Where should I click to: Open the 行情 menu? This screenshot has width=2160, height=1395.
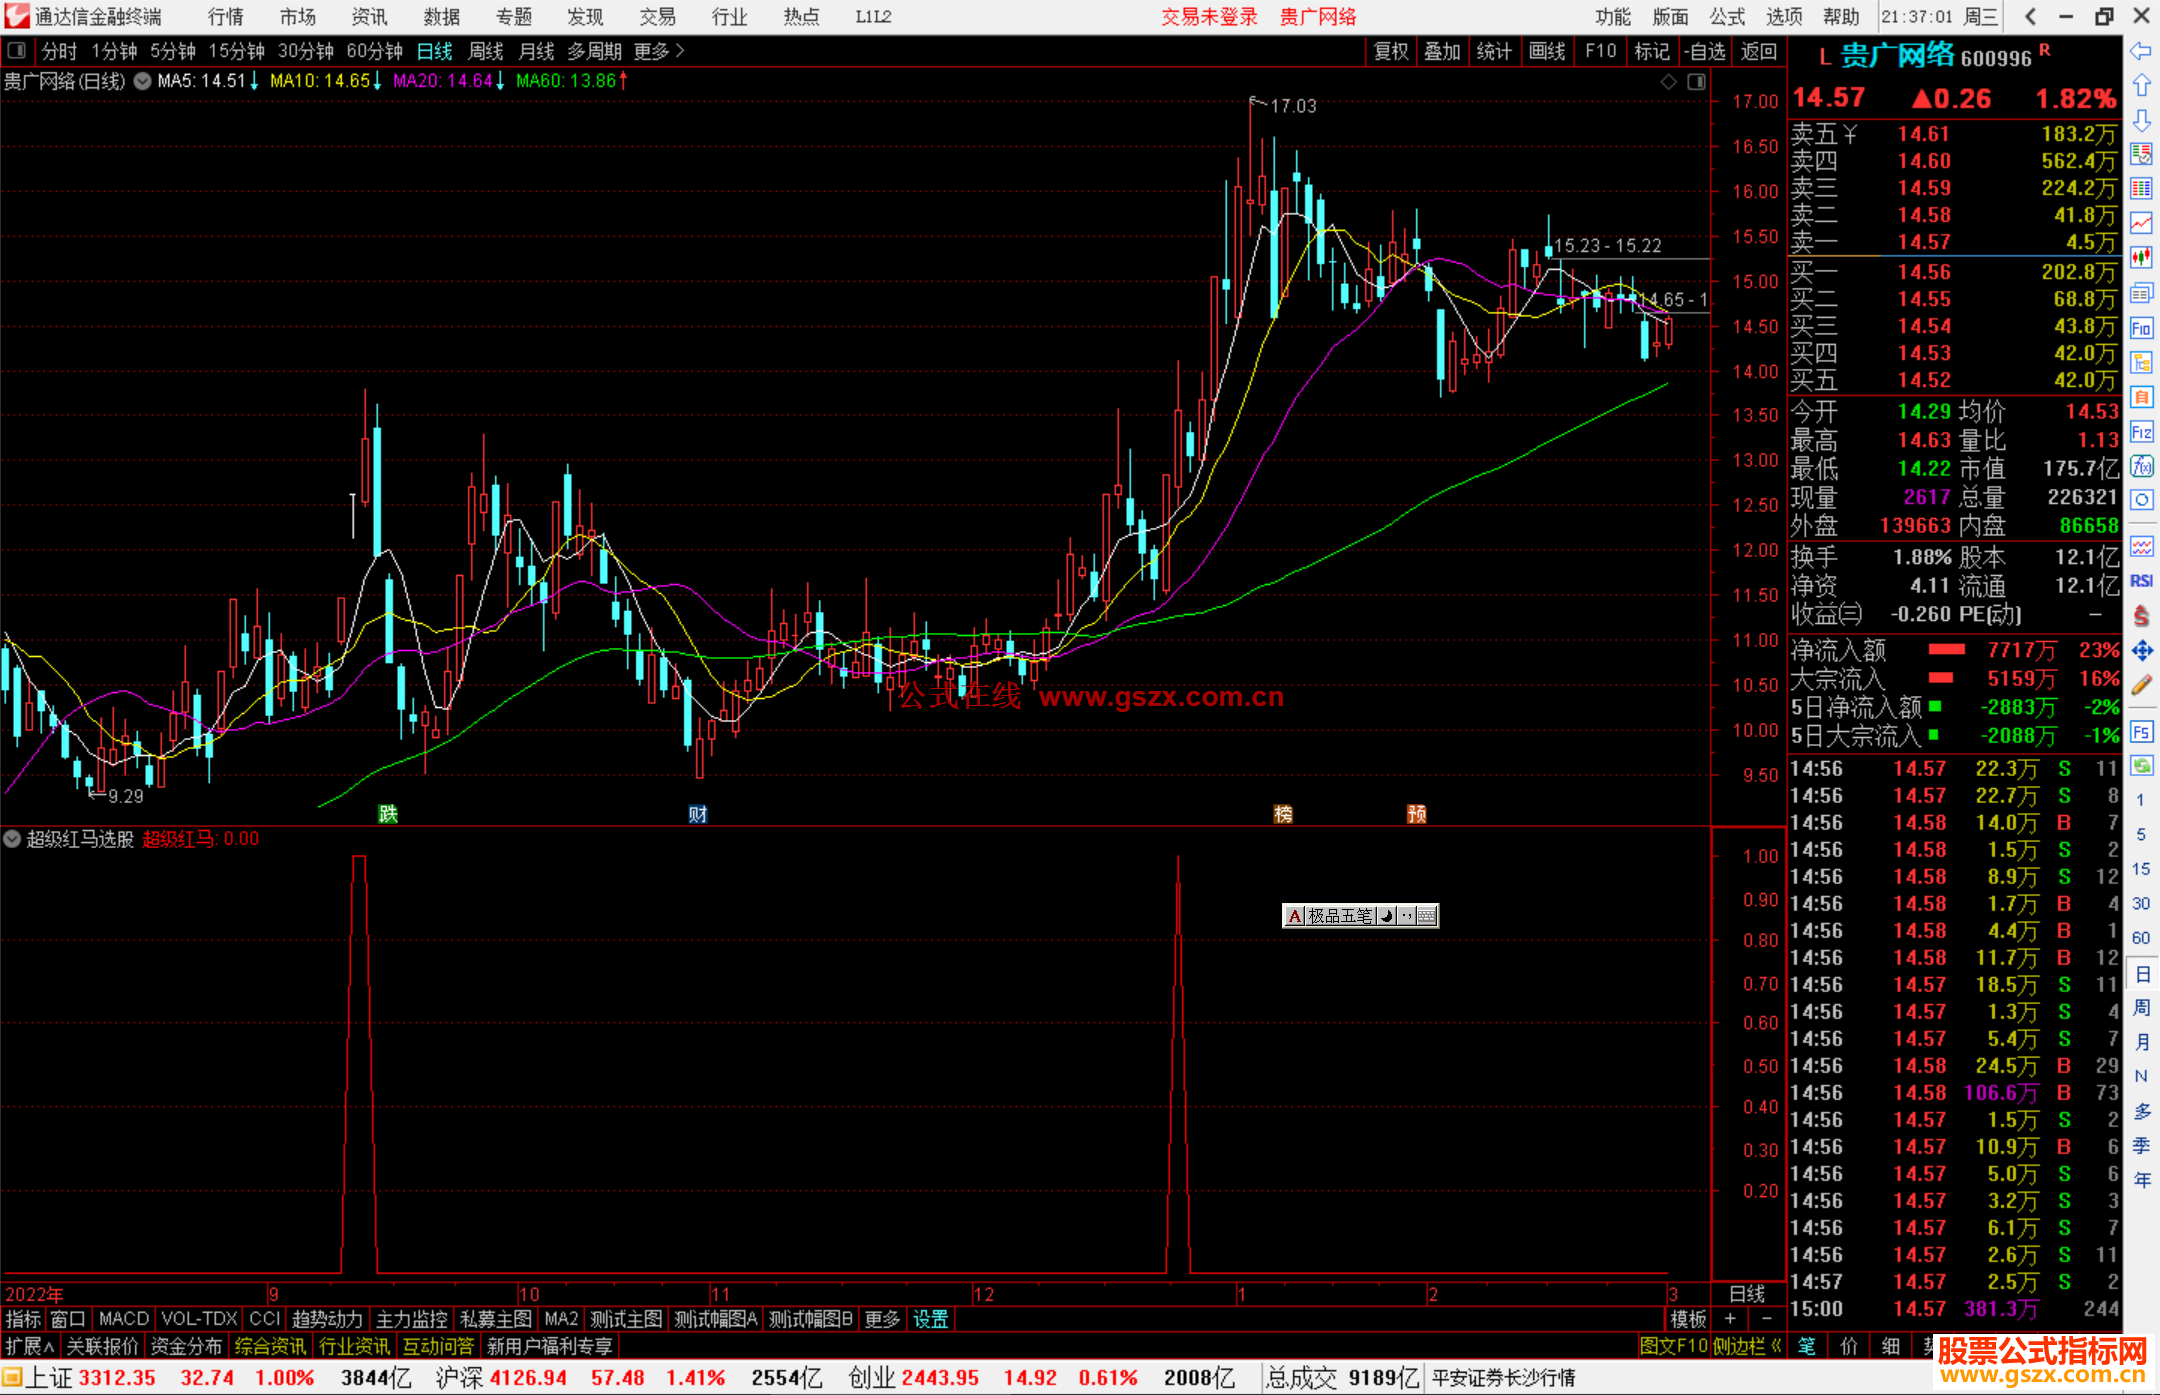coord(225,17)
